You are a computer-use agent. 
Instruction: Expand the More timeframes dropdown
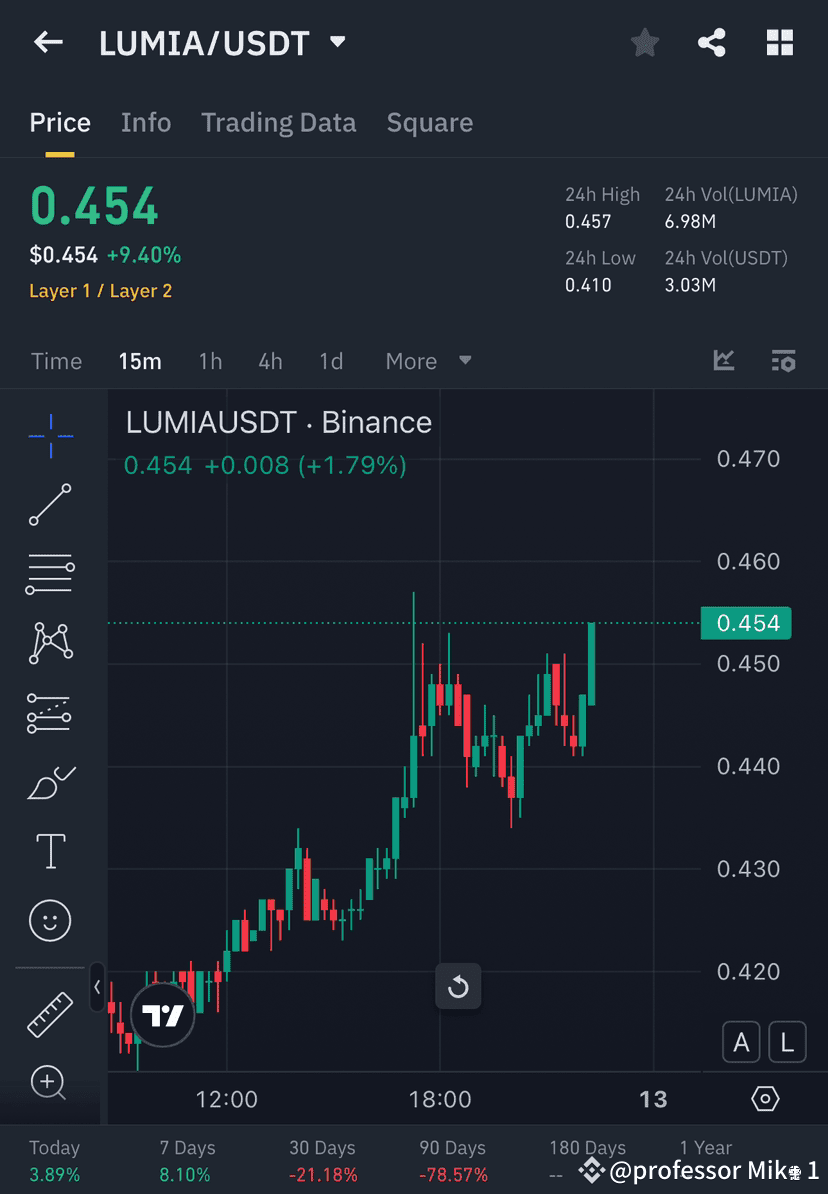point(428,361)
